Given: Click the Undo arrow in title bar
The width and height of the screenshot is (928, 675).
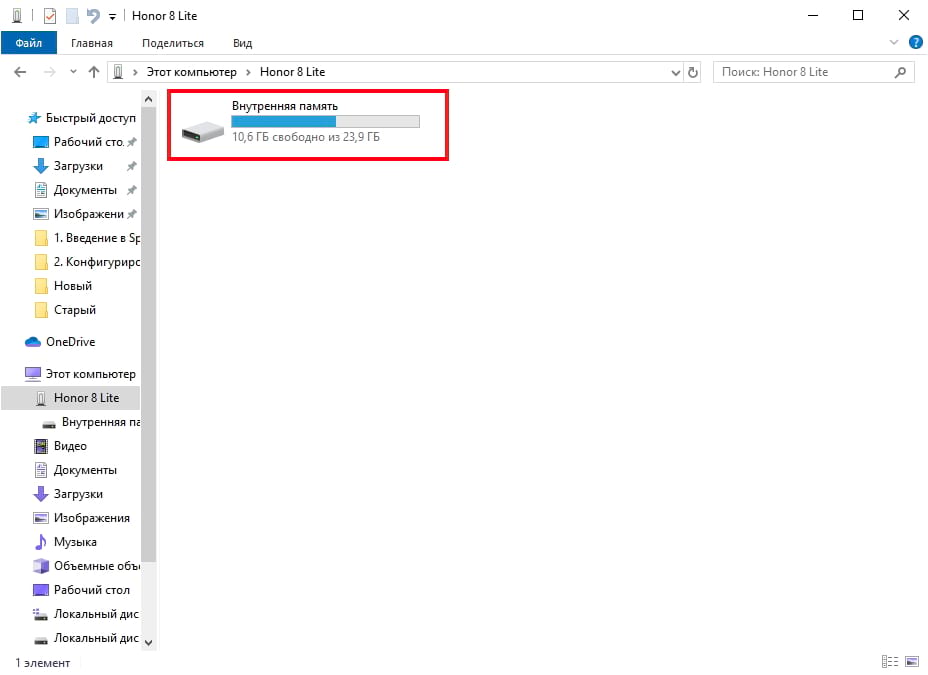Looking at the screenshot, I should coord(93,16).
